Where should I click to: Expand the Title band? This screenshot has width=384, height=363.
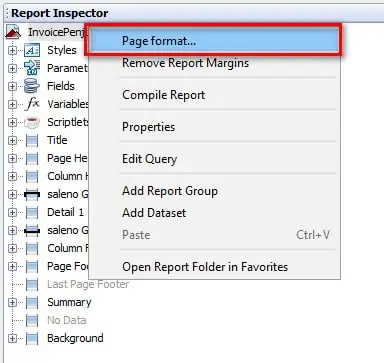[x=12, y=140]
